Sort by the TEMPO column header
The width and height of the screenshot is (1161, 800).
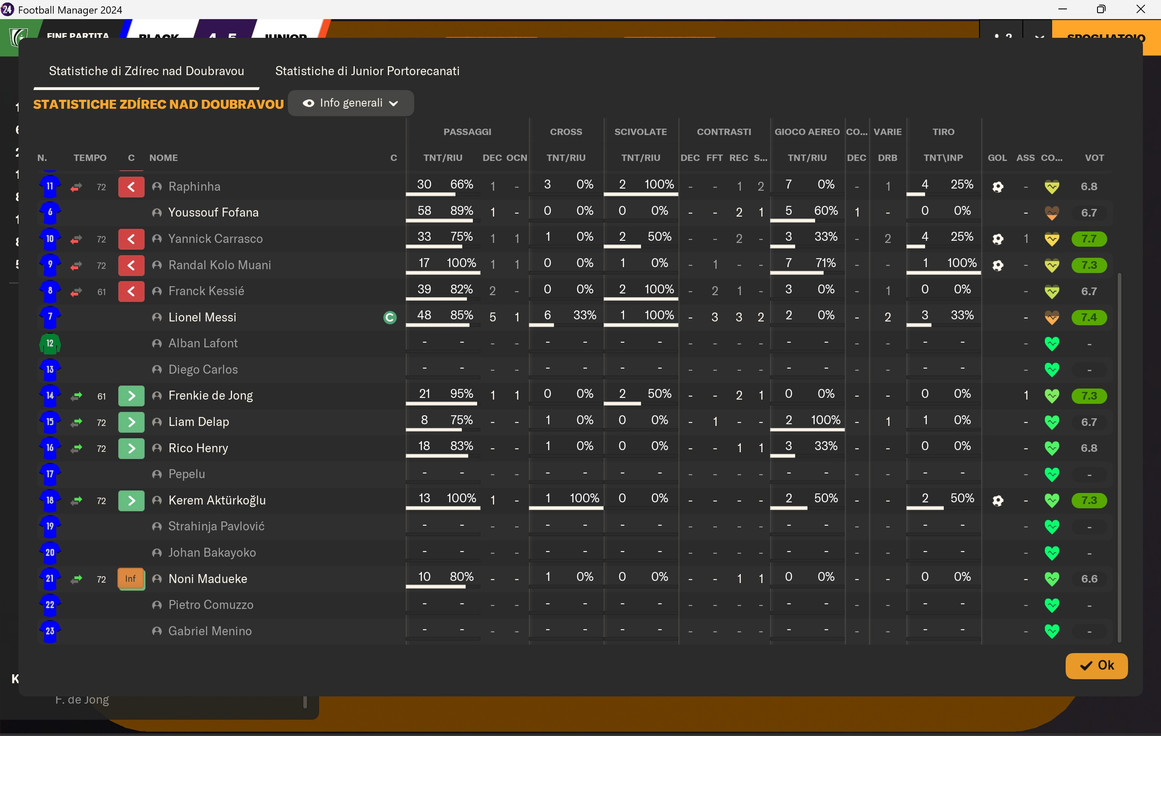pyautogui.click(x=90, y=158)
